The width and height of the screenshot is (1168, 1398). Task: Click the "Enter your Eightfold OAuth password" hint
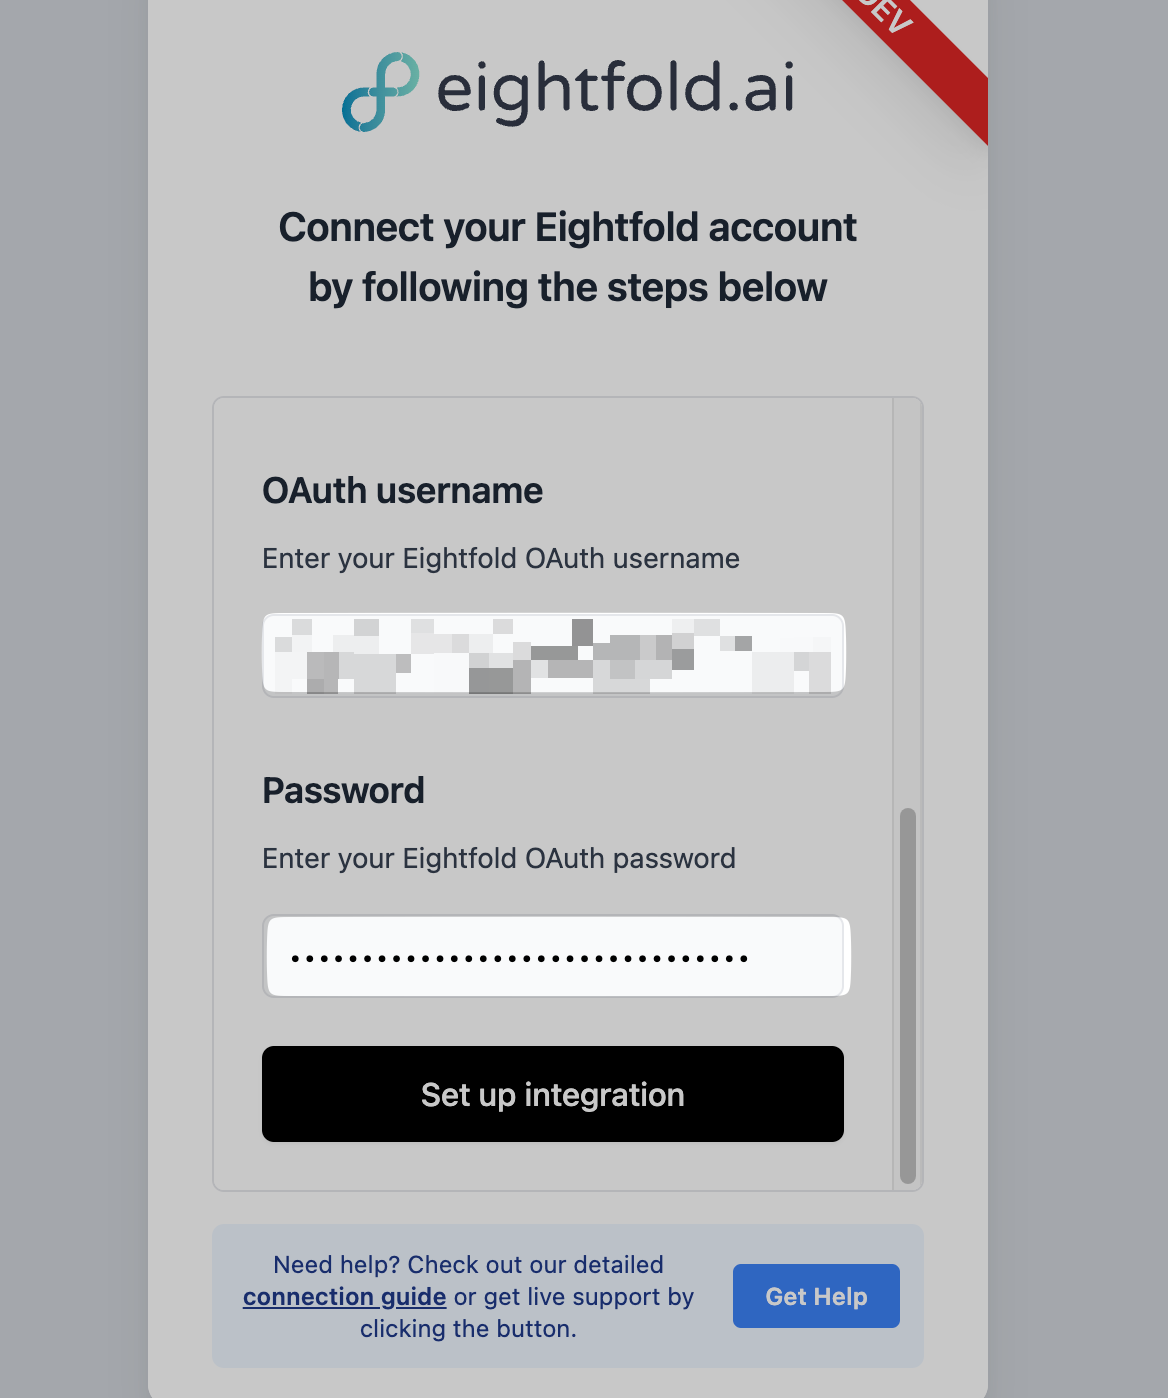tap(498, 858)
